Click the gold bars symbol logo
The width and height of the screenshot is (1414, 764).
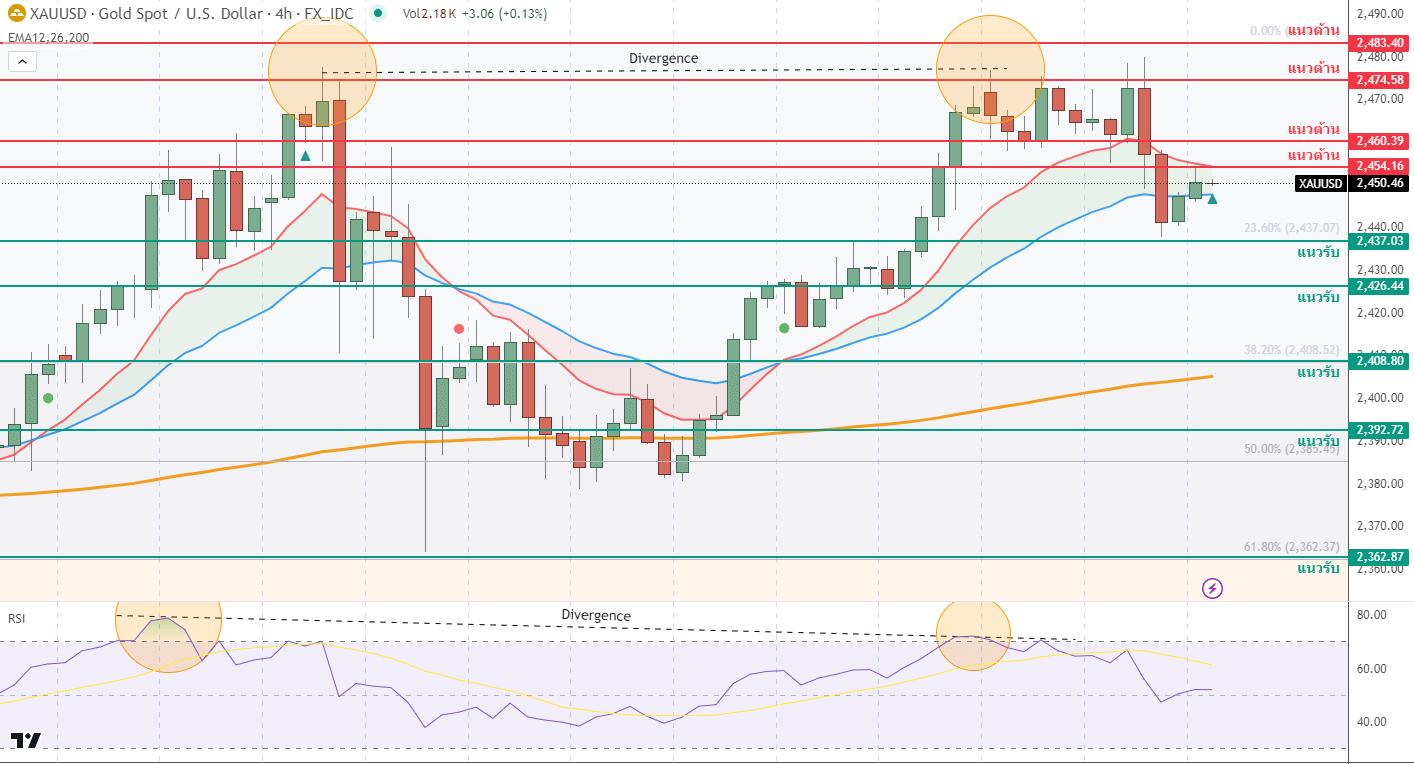17,14
